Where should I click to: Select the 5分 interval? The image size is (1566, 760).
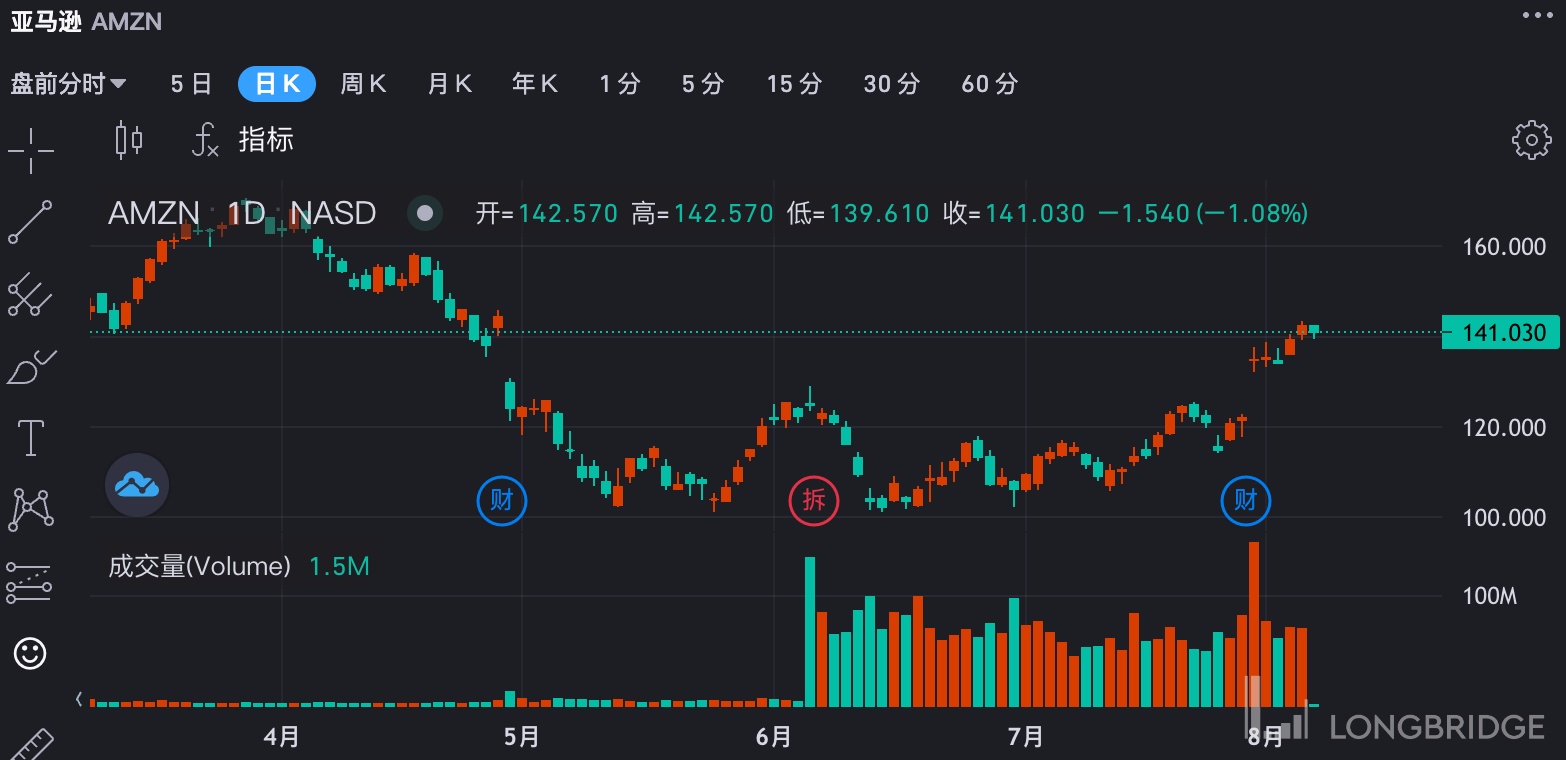tap(703, 84)
